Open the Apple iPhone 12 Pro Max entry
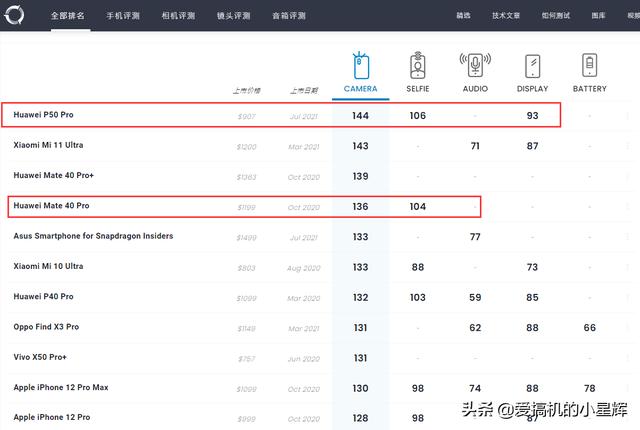The image size is (640, 430). [x=61, y=387]
